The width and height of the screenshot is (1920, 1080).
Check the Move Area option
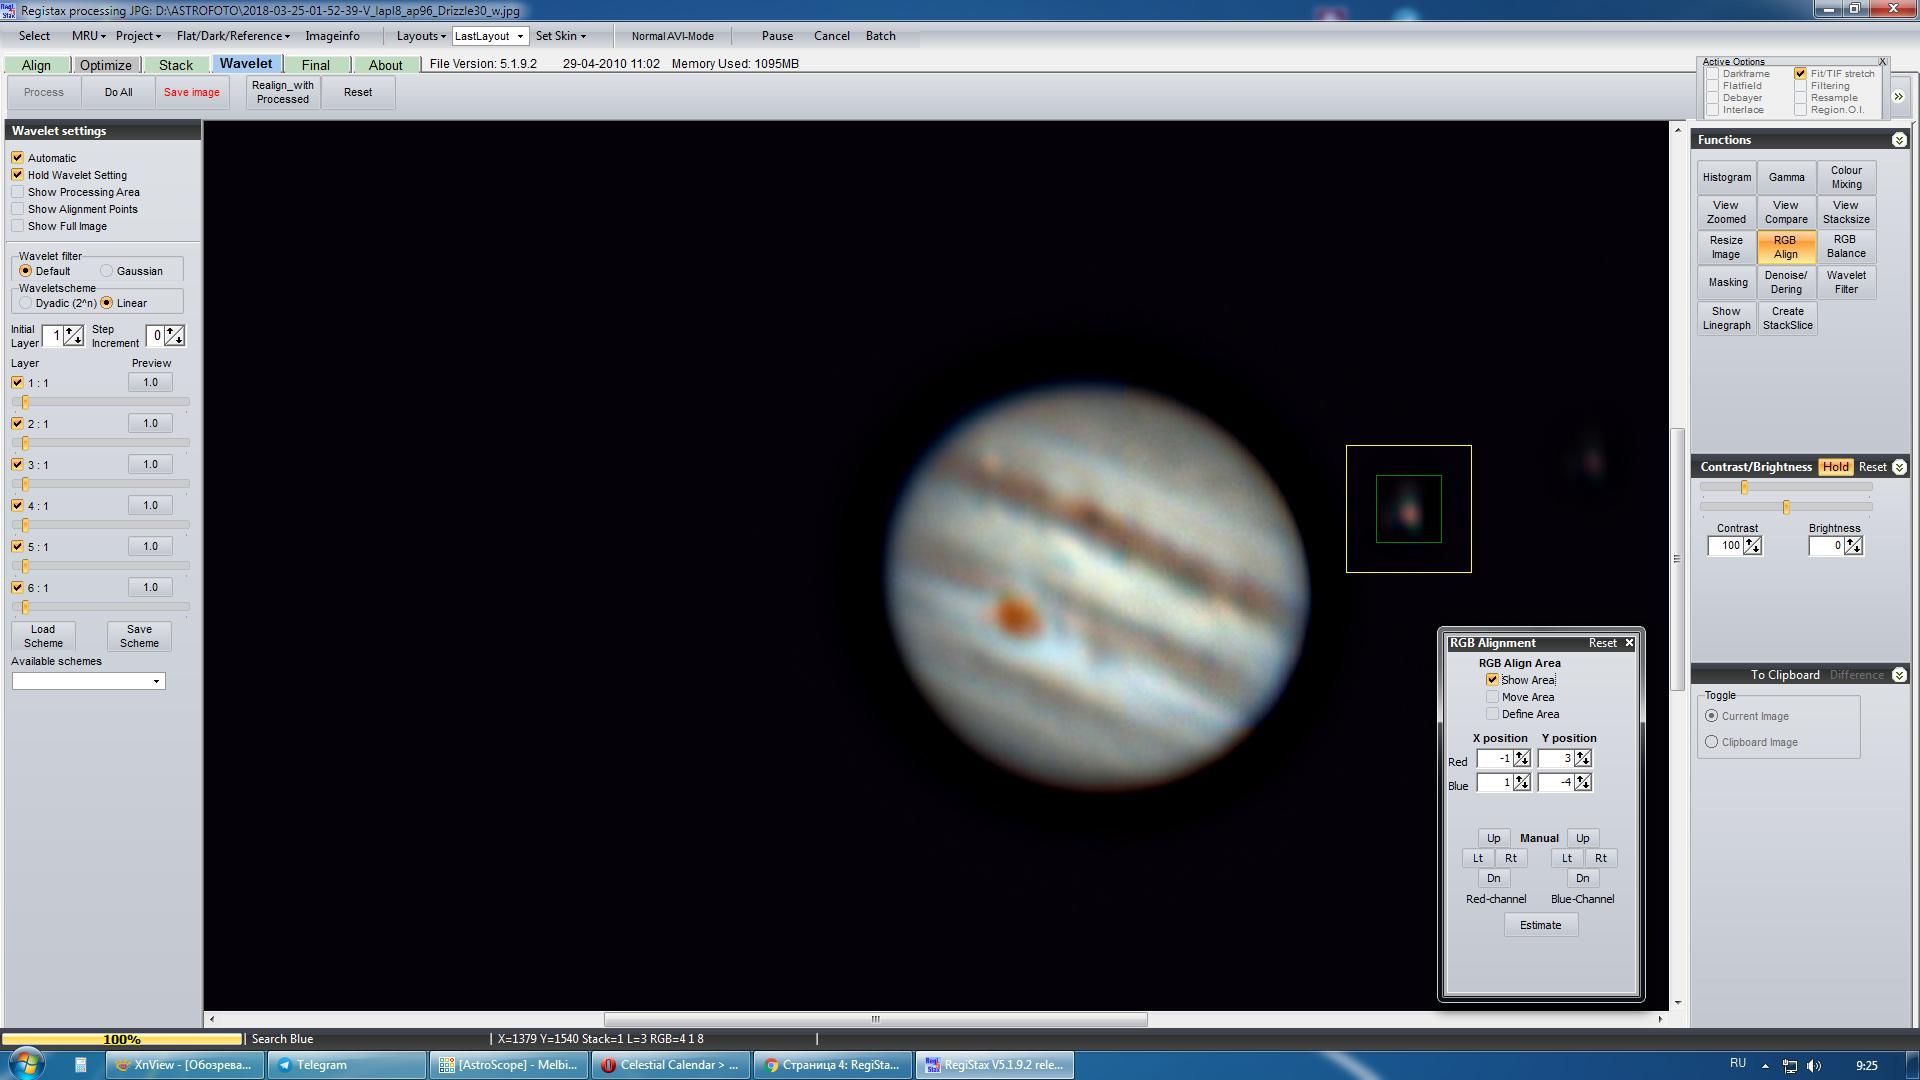[x=1492, y=697]
